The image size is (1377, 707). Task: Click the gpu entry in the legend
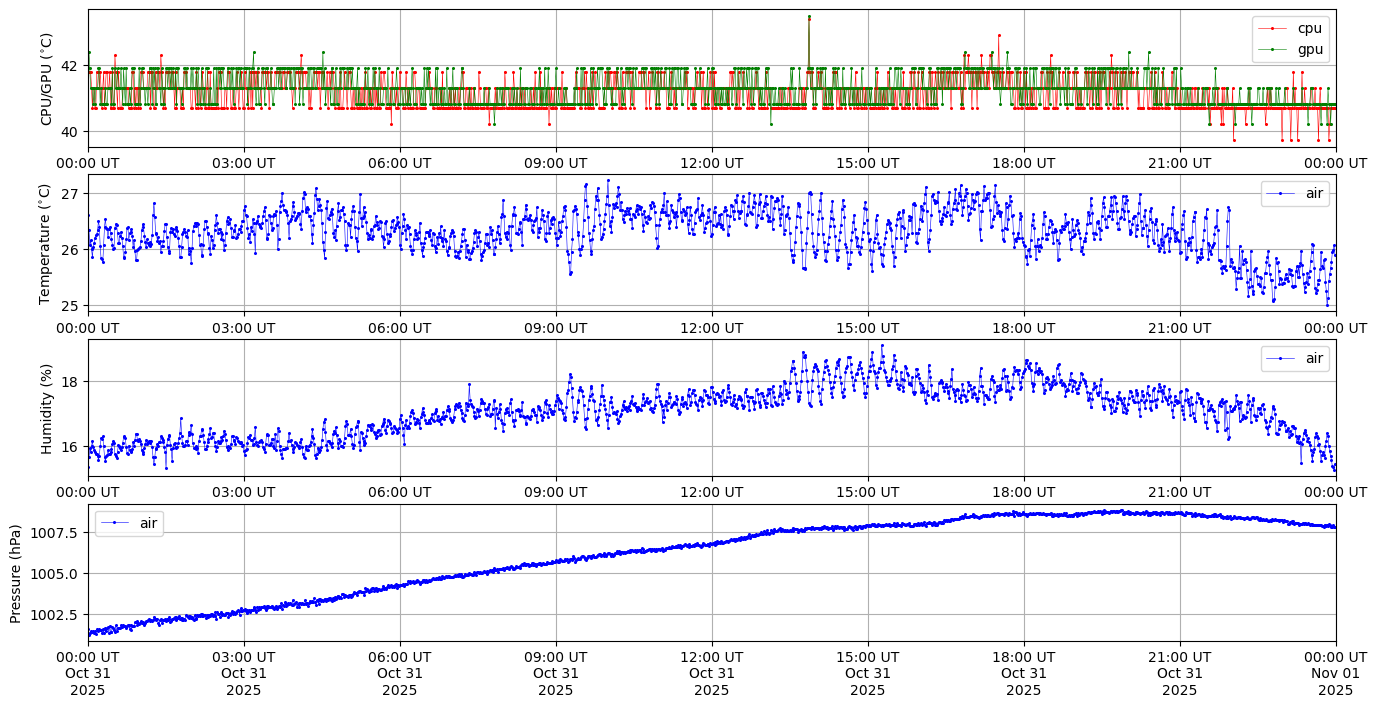1309,49
